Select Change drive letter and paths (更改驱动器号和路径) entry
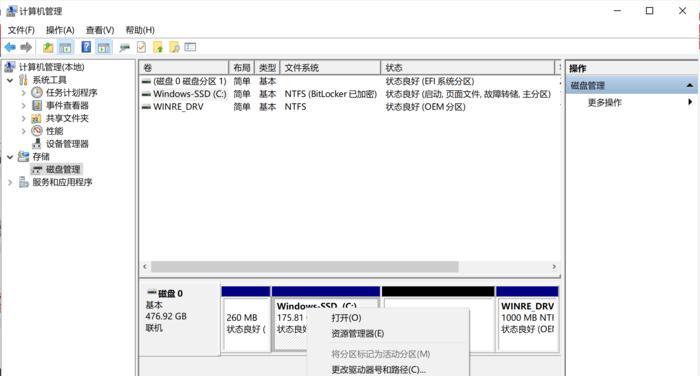The width and height of the screenshot is (700, 376). [x=378, y=370]
